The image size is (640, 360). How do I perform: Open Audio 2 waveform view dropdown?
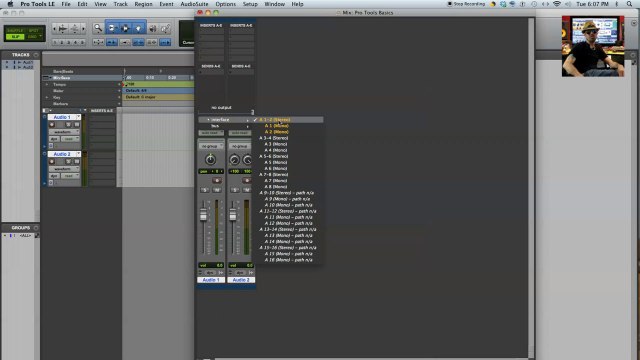click(x=64, y=169)
